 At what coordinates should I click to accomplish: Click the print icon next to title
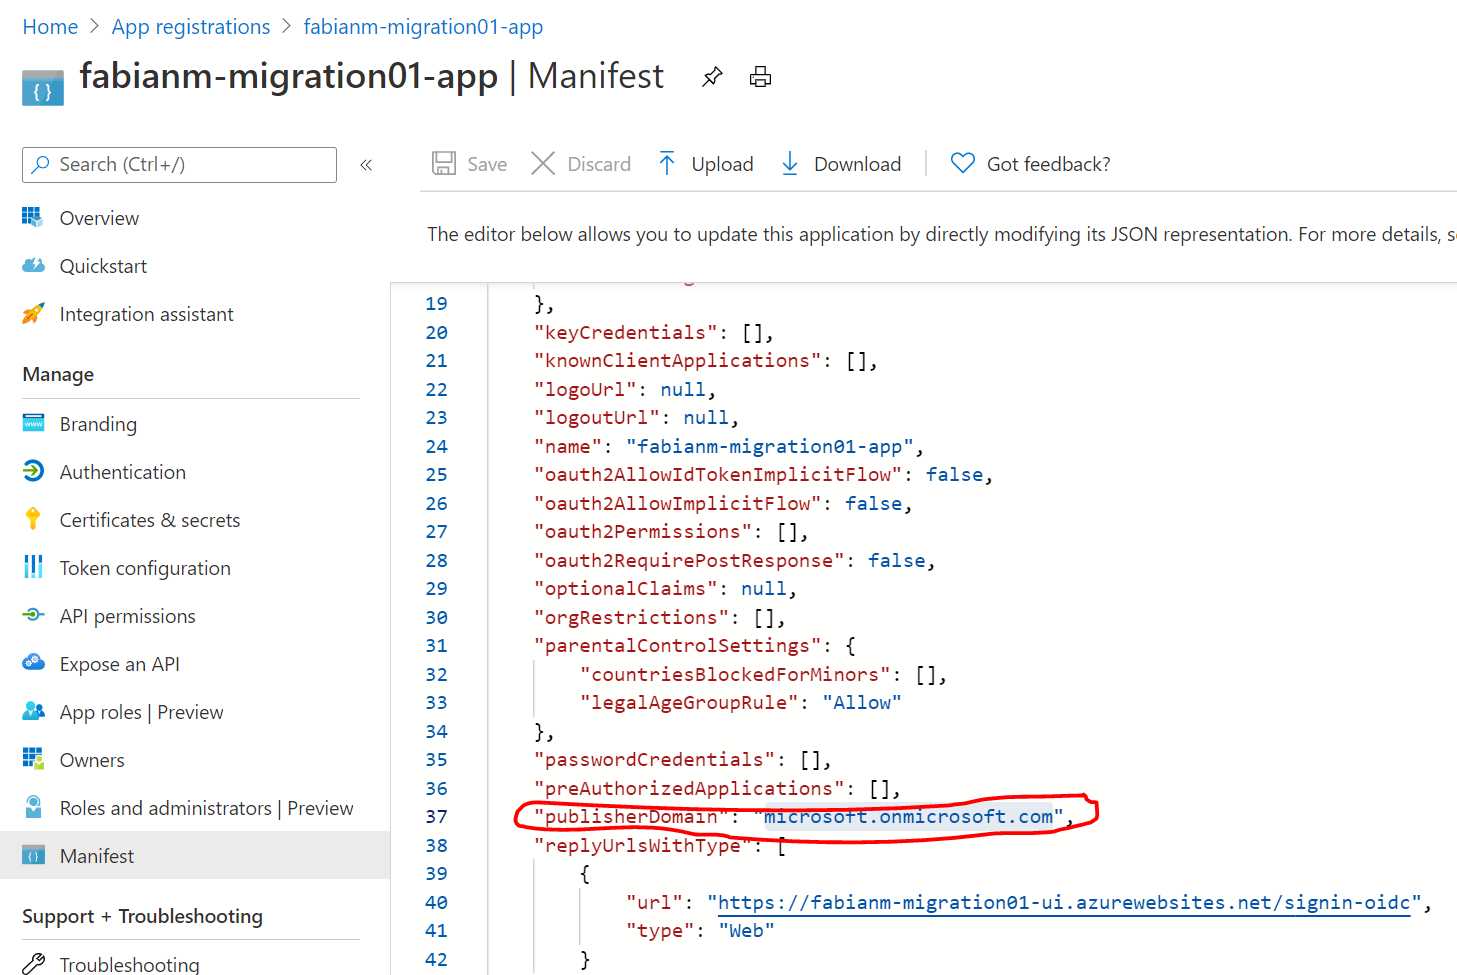pos(761,77)
